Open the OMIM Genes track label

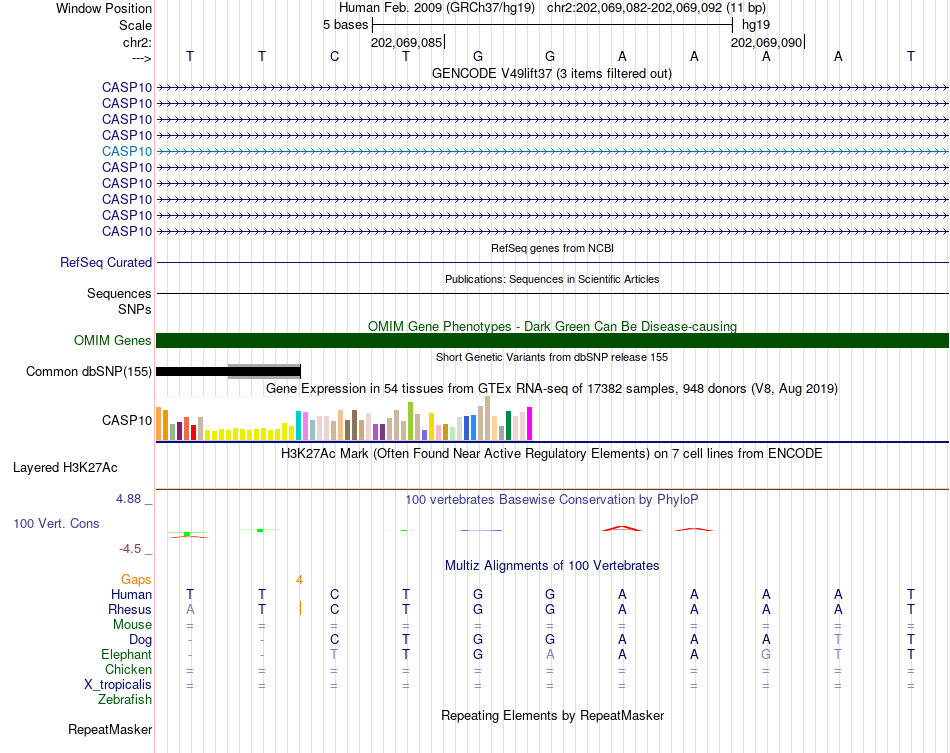pos(112,340)
